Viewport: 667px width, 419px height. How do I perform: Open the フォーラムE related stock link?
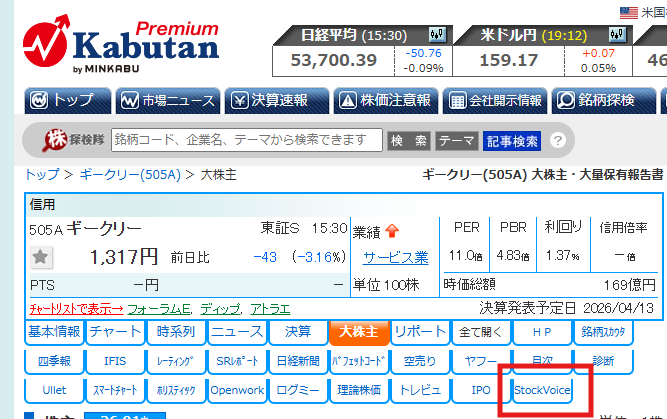coord(159,309)
